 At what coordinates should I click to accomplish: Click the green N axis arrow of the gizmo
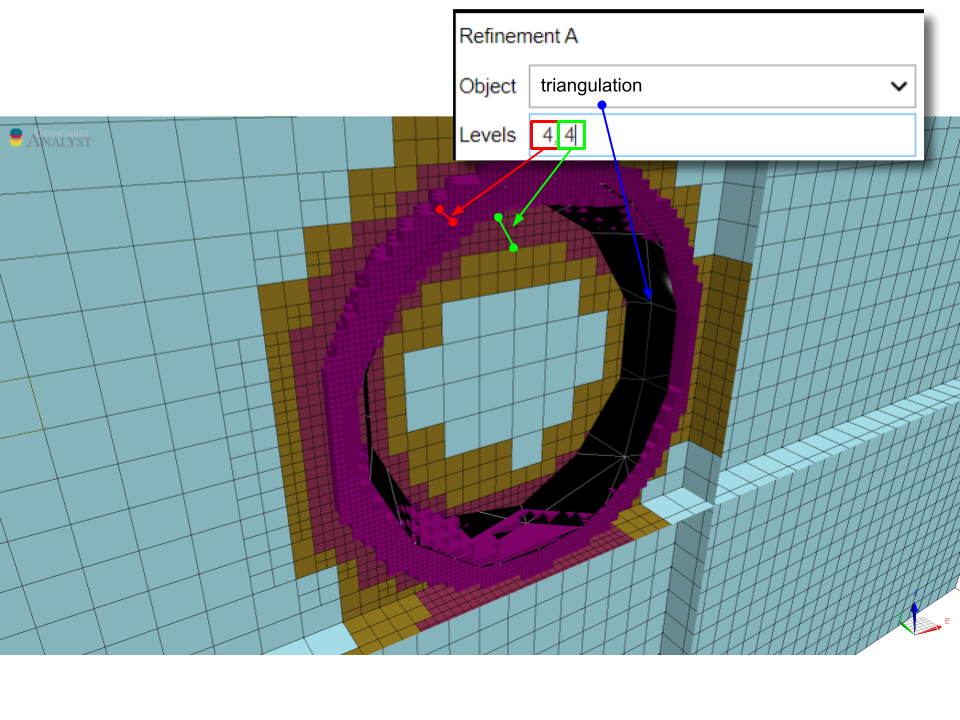(x=903, y=628)
